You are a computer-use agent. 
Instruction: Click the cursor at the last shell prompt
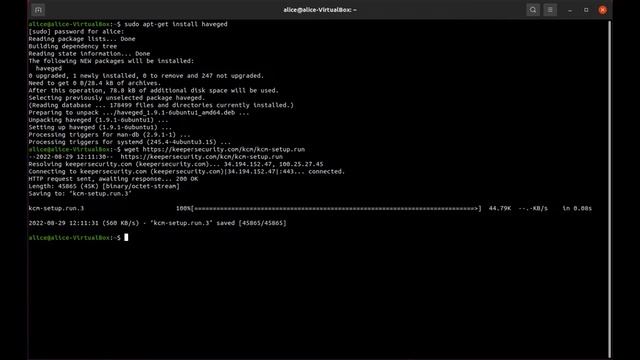[126, 237]
